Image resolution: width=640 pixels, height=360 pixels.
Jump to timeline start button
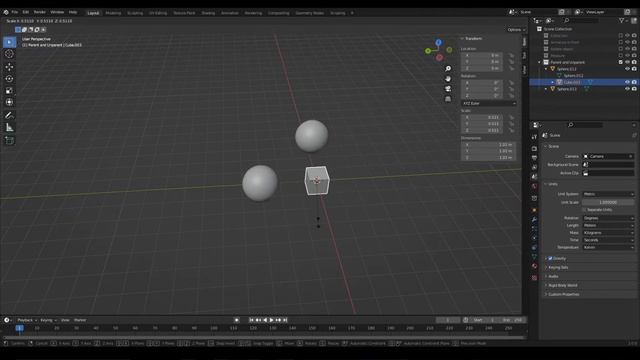251,320
